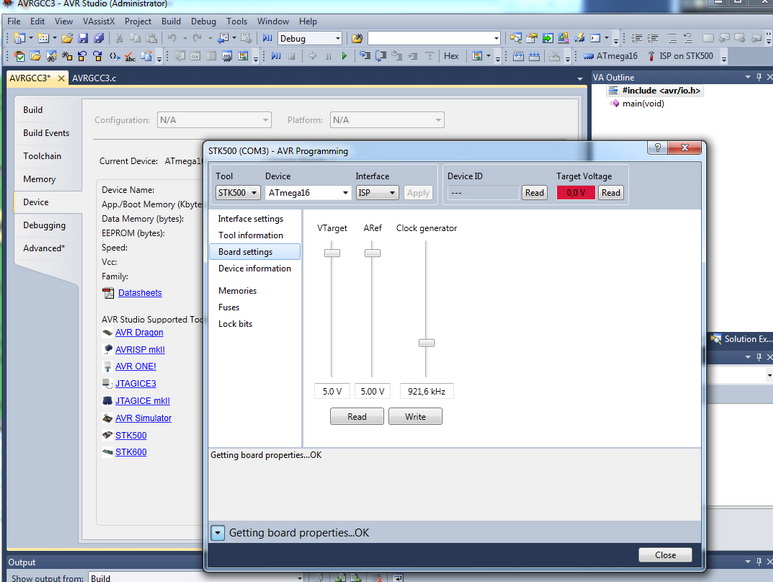Screen dimensions: 773x582
Task: Click the help question mark in dialog title bar
Action: click(x=658, y=148)
